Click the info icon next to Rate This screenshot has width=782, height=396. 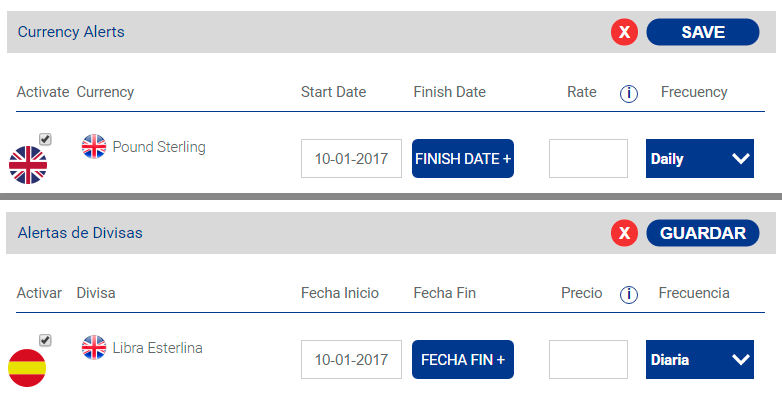628,93
